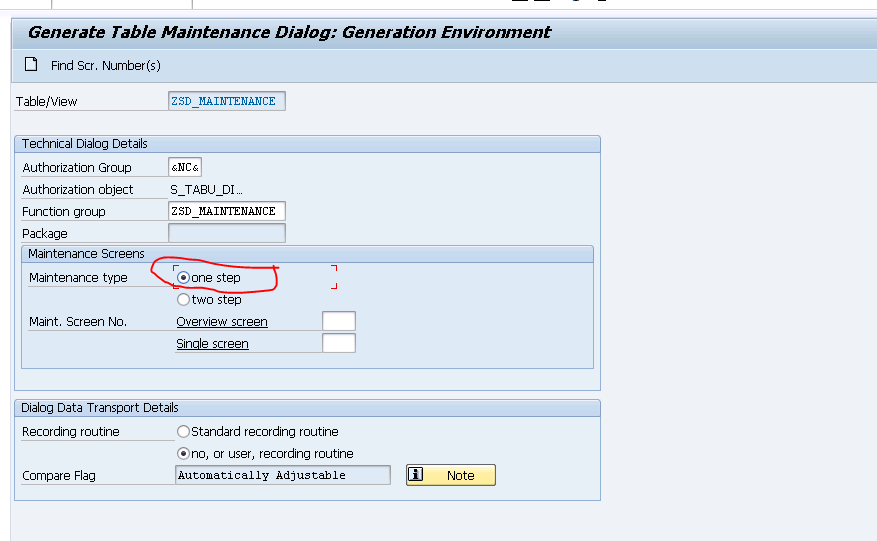The height and width of the screenshot is (541, 877).
Task: Click the Single screen number field
Action: pos(339,343)
